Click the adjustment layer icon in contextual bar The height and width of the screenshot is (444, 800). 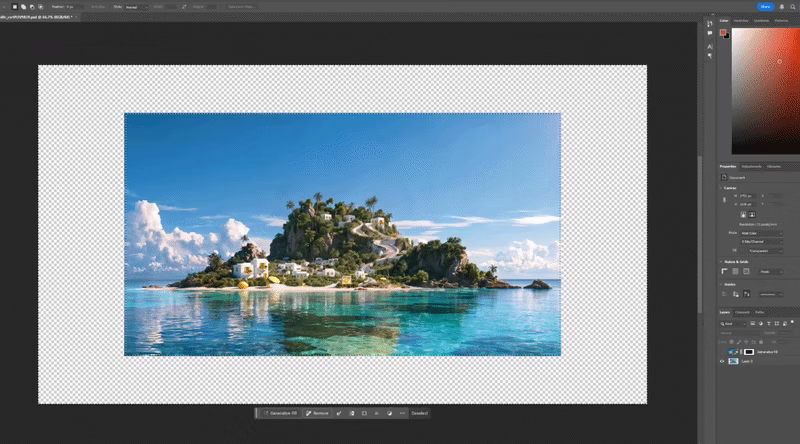point(390,413)
